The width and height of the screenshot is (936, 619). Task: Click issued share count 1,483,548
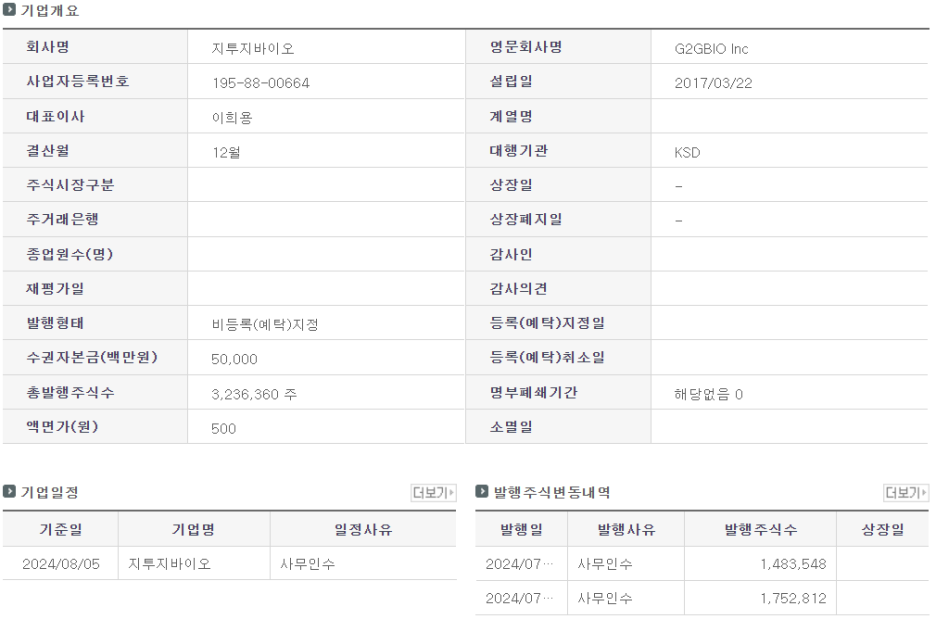[793, 564]
